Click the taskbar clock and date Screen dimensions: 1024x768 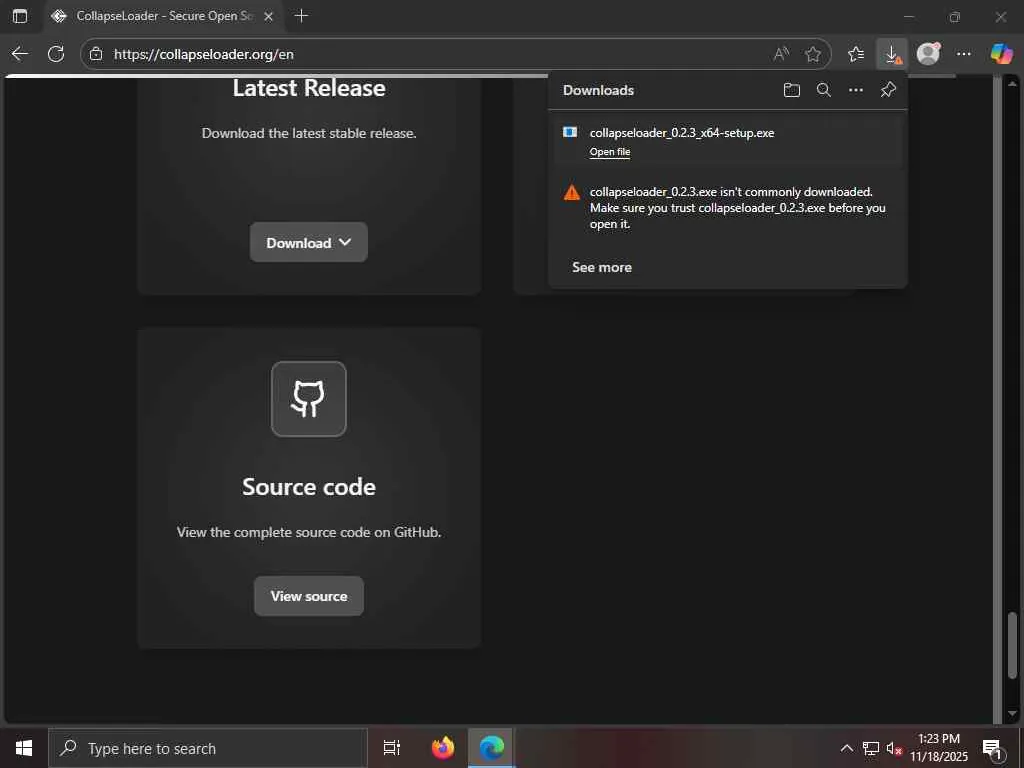(939, 748)
